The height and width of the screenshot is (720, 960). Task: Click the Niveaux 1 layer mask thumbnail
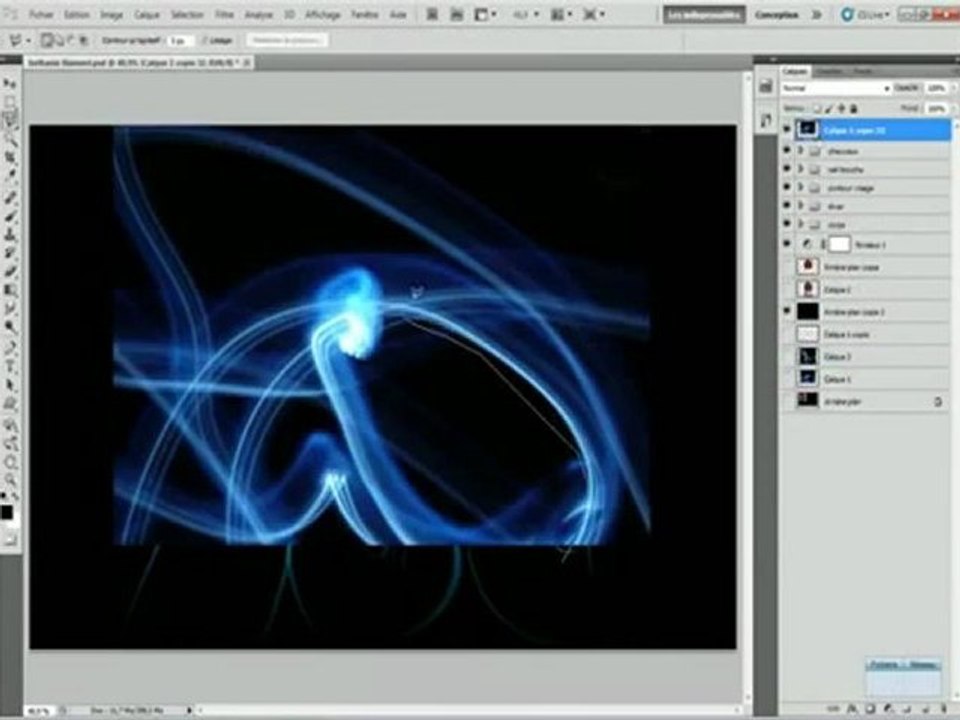[x=839, y=244]
